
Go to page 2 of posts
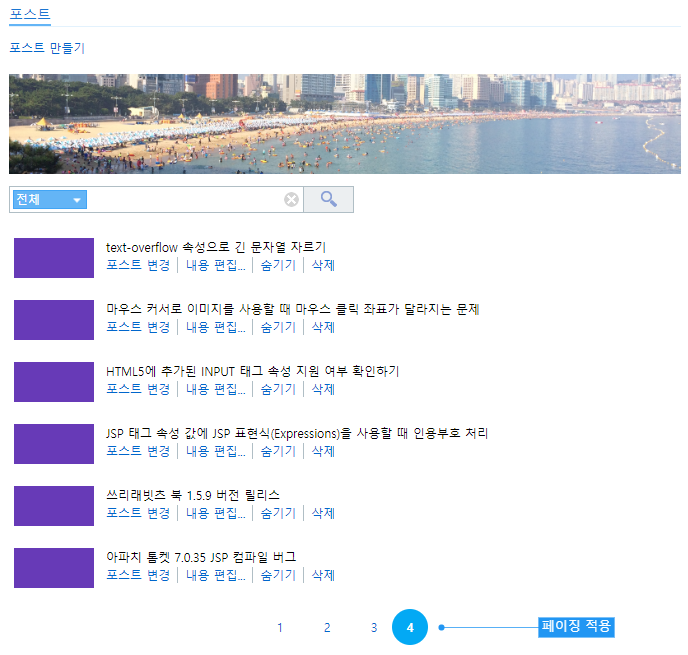click(x=327, y=628)
